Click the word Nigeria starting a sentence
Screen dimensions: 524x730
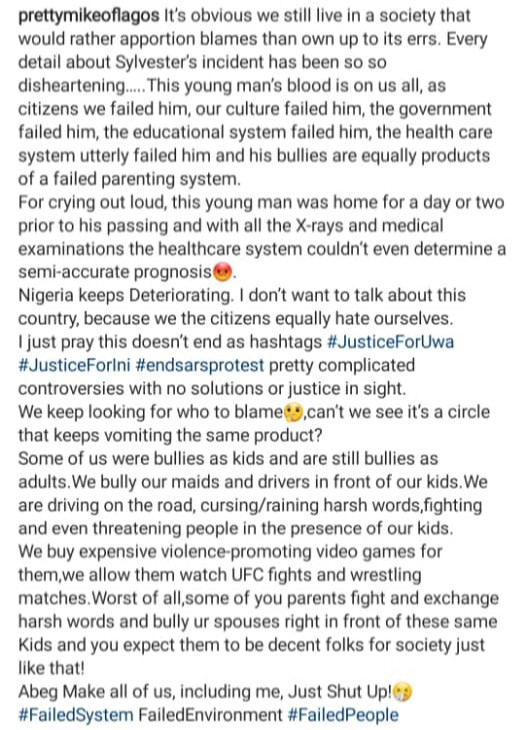pos(46,296)
